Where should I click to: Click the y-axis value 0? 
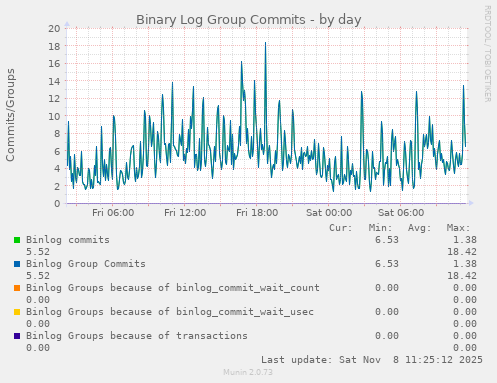tap(57, 204)
